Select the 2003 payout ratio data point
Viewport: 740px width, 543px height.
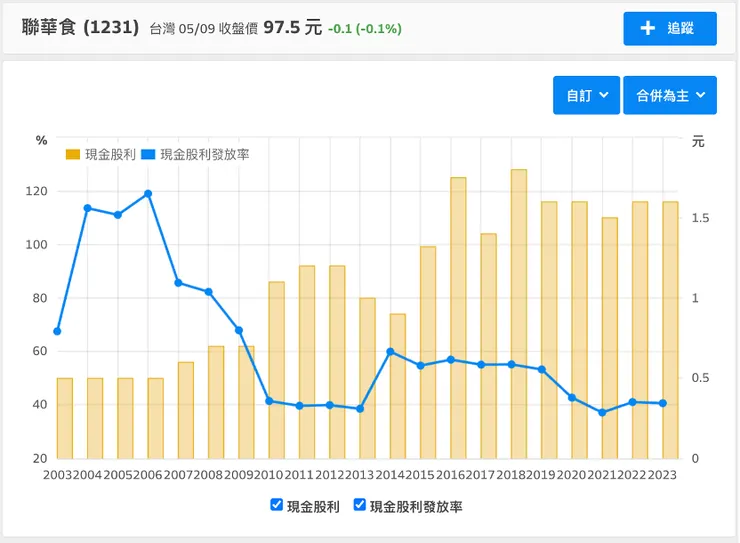[x=57, y=331]
